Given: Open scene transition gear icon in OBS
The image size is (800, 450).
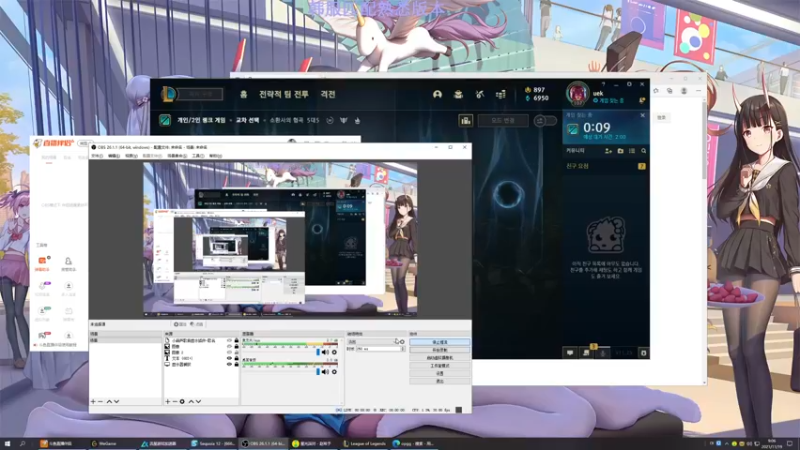Looking at the screenshot, I should click(x=402, y=341).
